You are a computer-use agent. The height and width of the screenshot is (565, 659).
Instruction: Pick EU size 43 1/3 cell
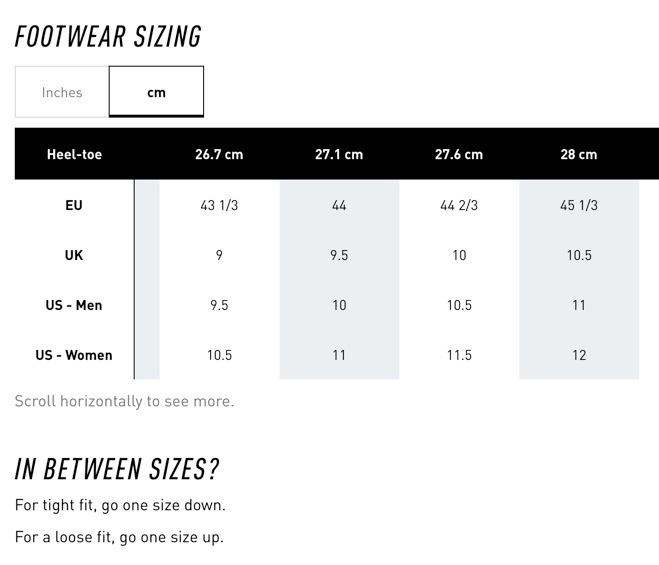coord(219,205)
